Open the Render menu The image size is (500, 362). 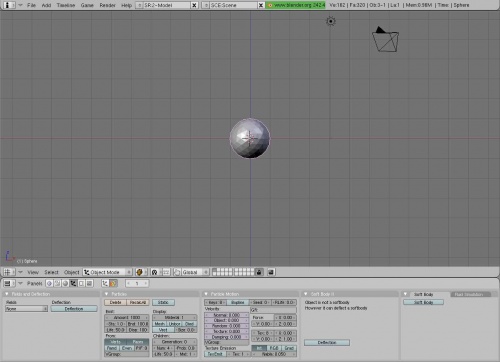(x=107, y=5)
